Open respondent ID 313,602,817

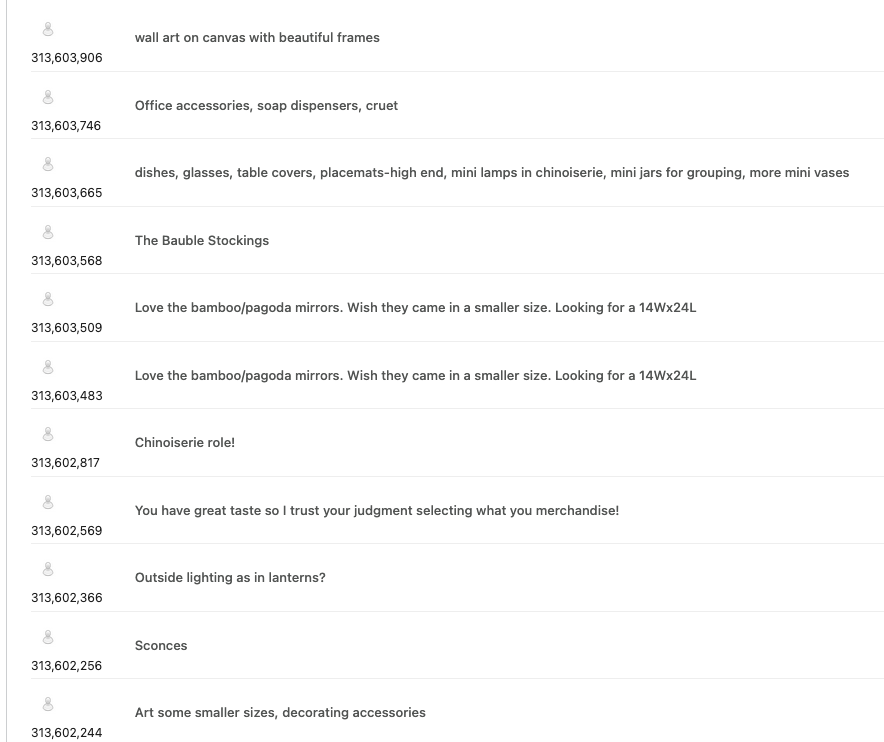coord(66,463)
